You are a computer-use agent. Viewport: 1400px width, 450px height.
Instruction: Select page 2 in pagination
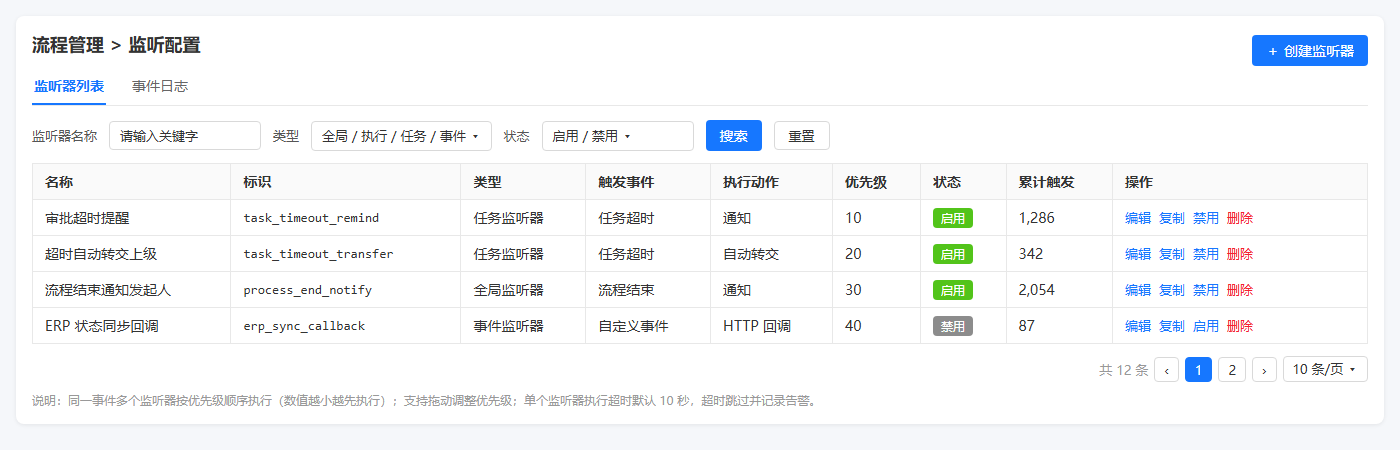(x=1232, y=370)
